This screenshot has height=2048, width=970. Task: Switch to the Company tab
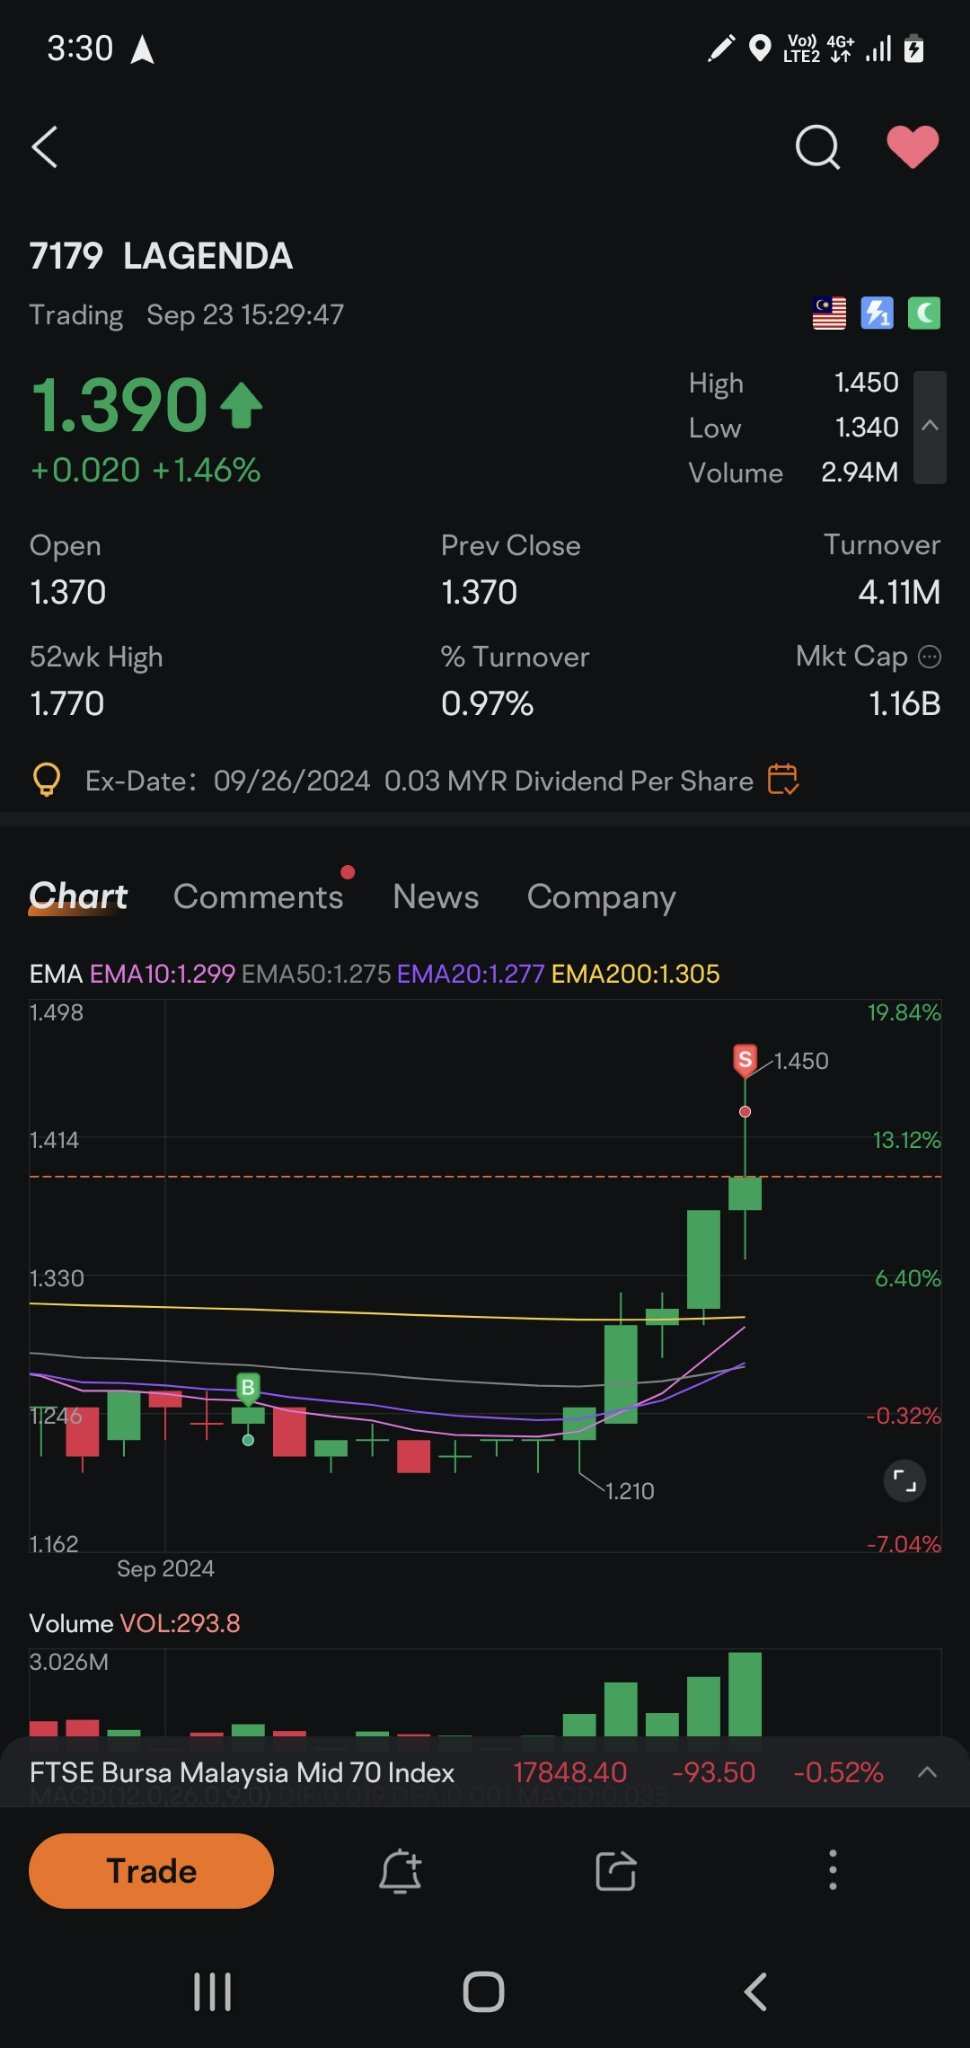coord(602,898)
